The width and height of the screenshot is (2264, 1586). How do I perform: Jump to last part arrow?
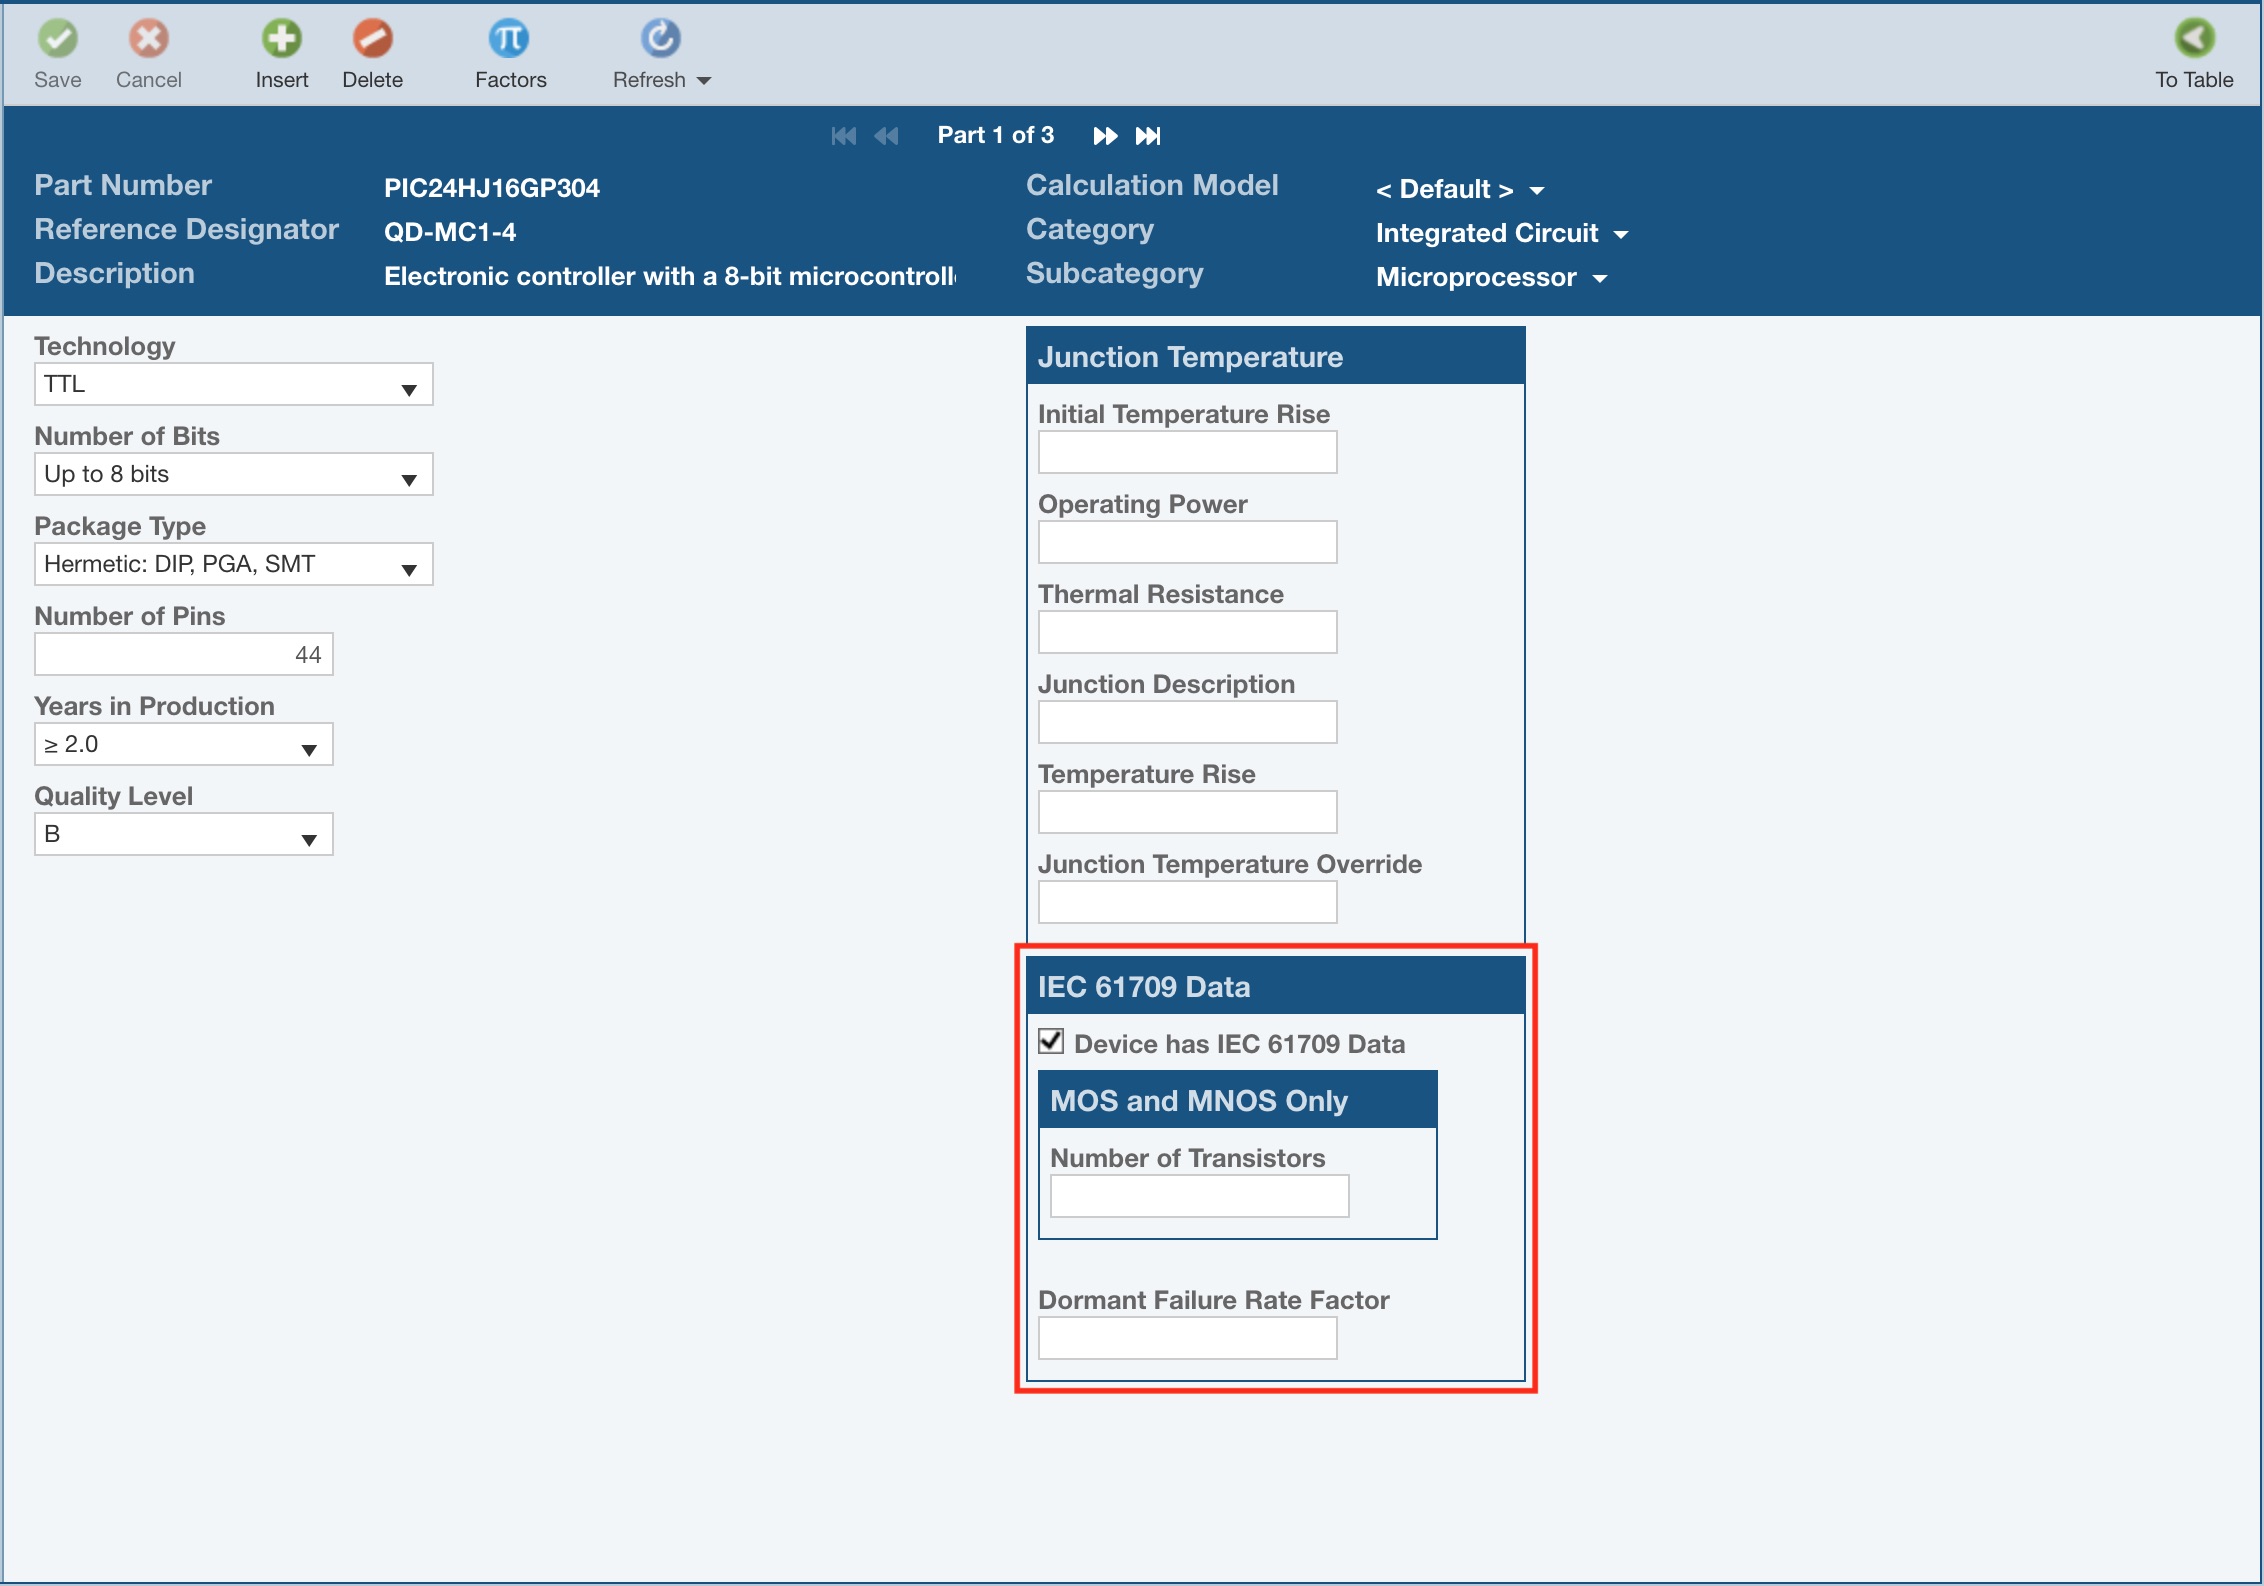pyautogui.click(x=1148, y=136)
